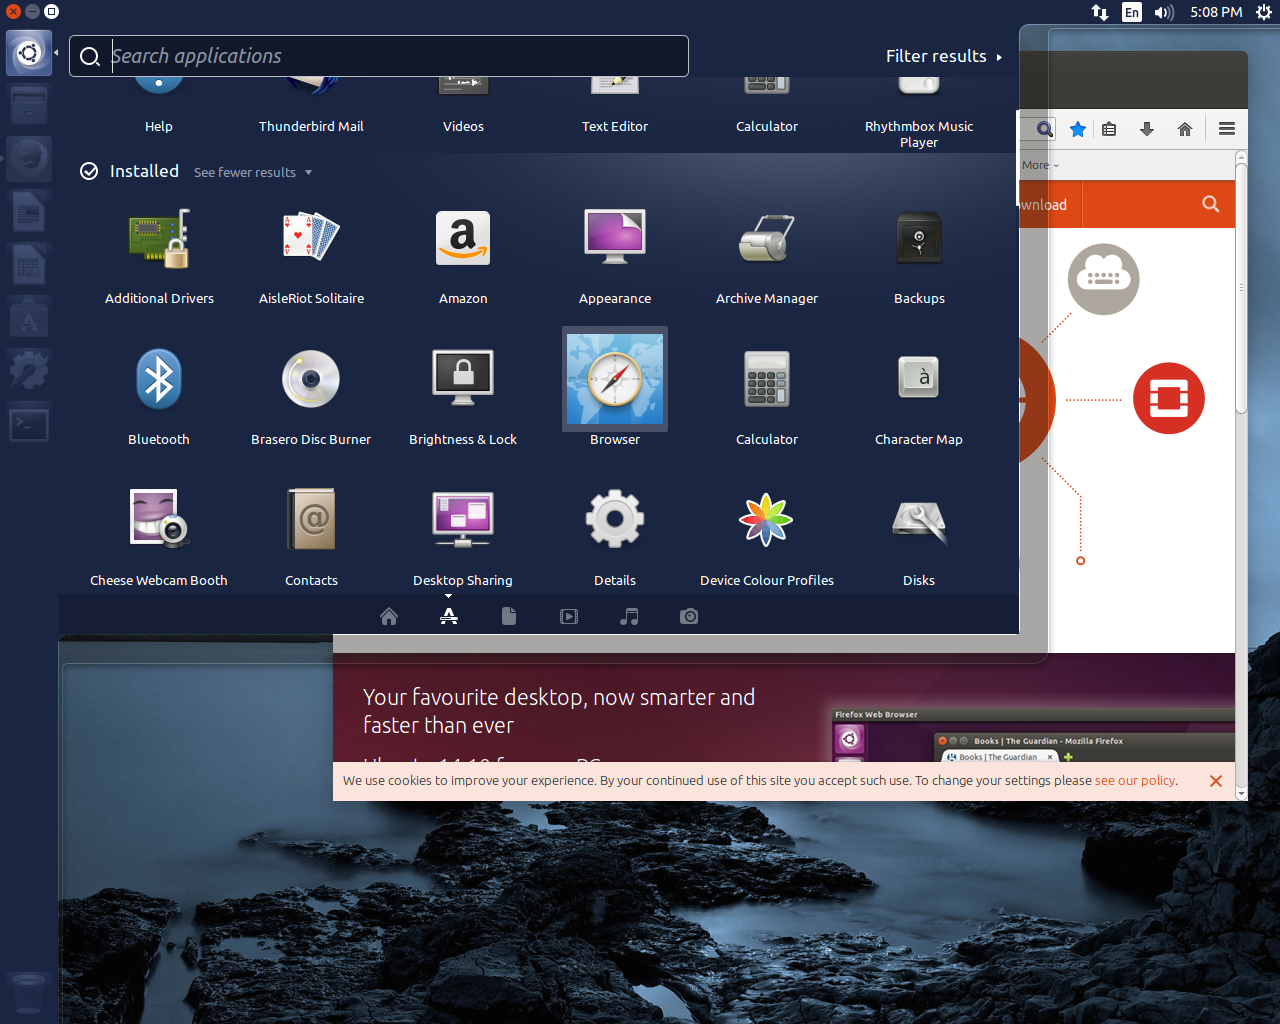This screenshot has height=1024, width=1280.
Task: Switch to the Home lens
Action: coord(389,616)
